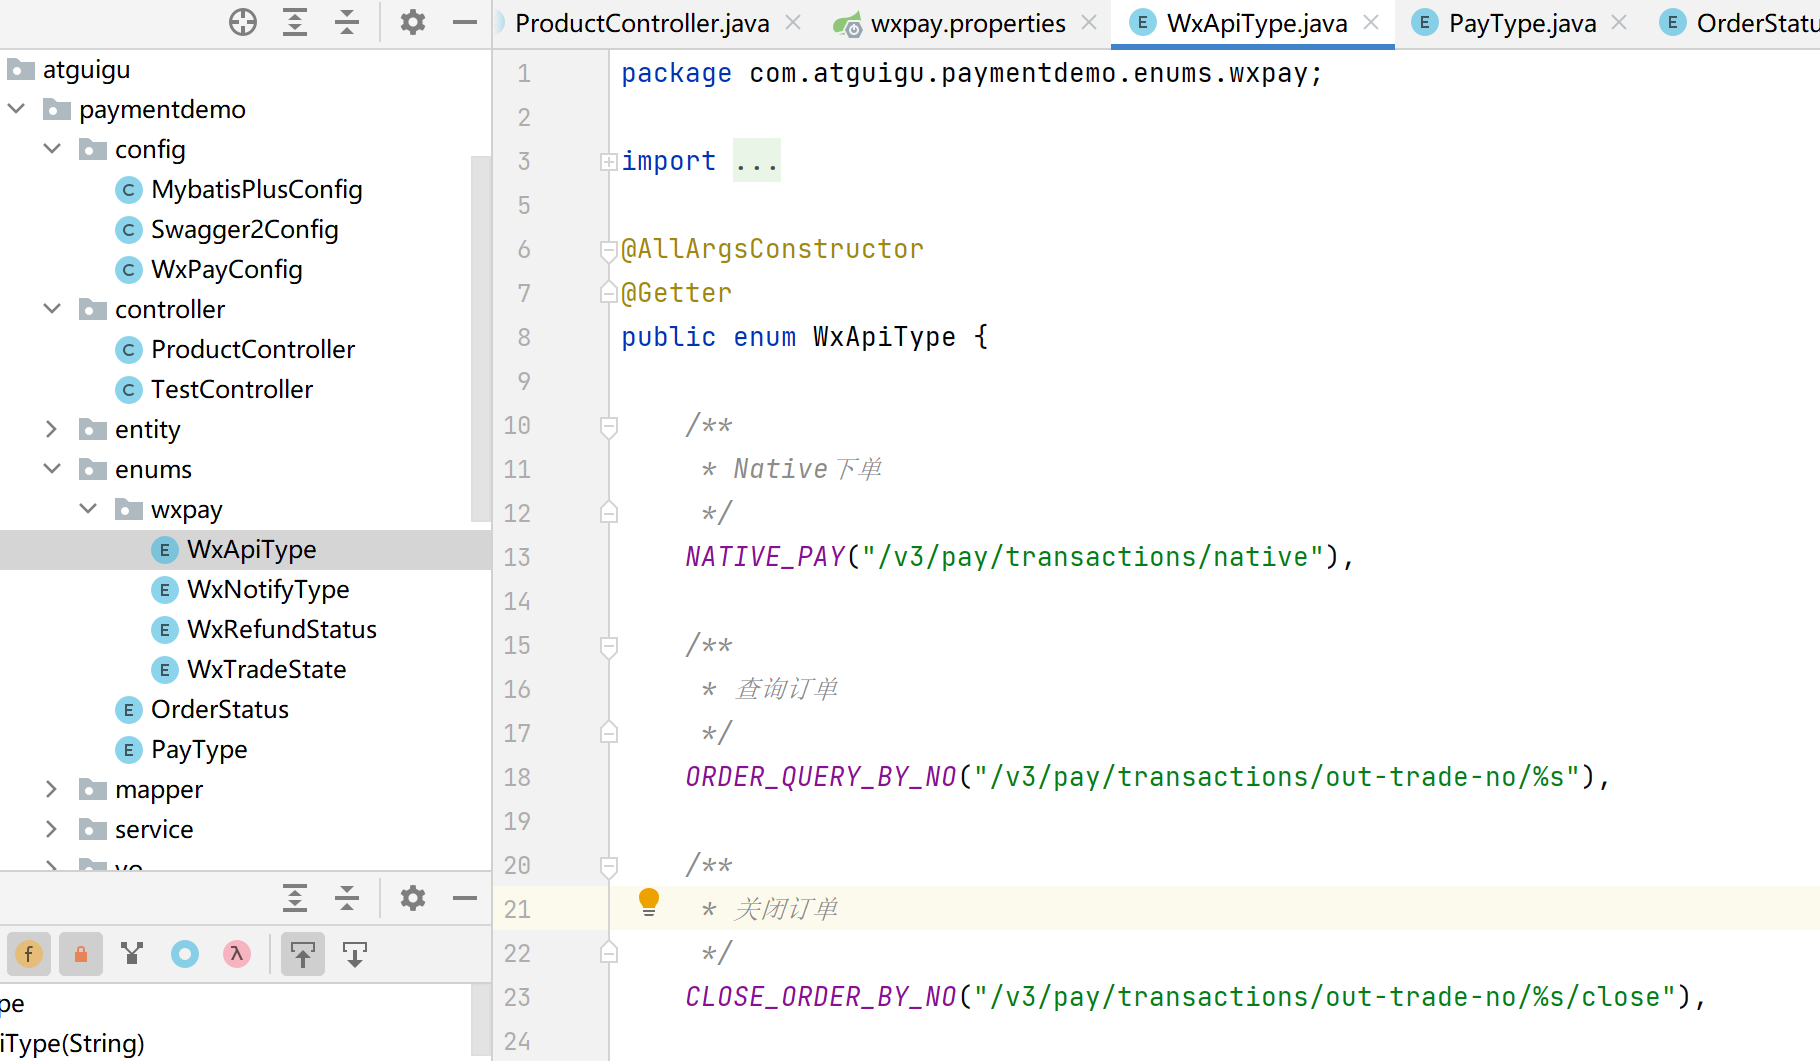
Task: Toggle Show Anonymous Classes circle filter
Action: (185, 954)
